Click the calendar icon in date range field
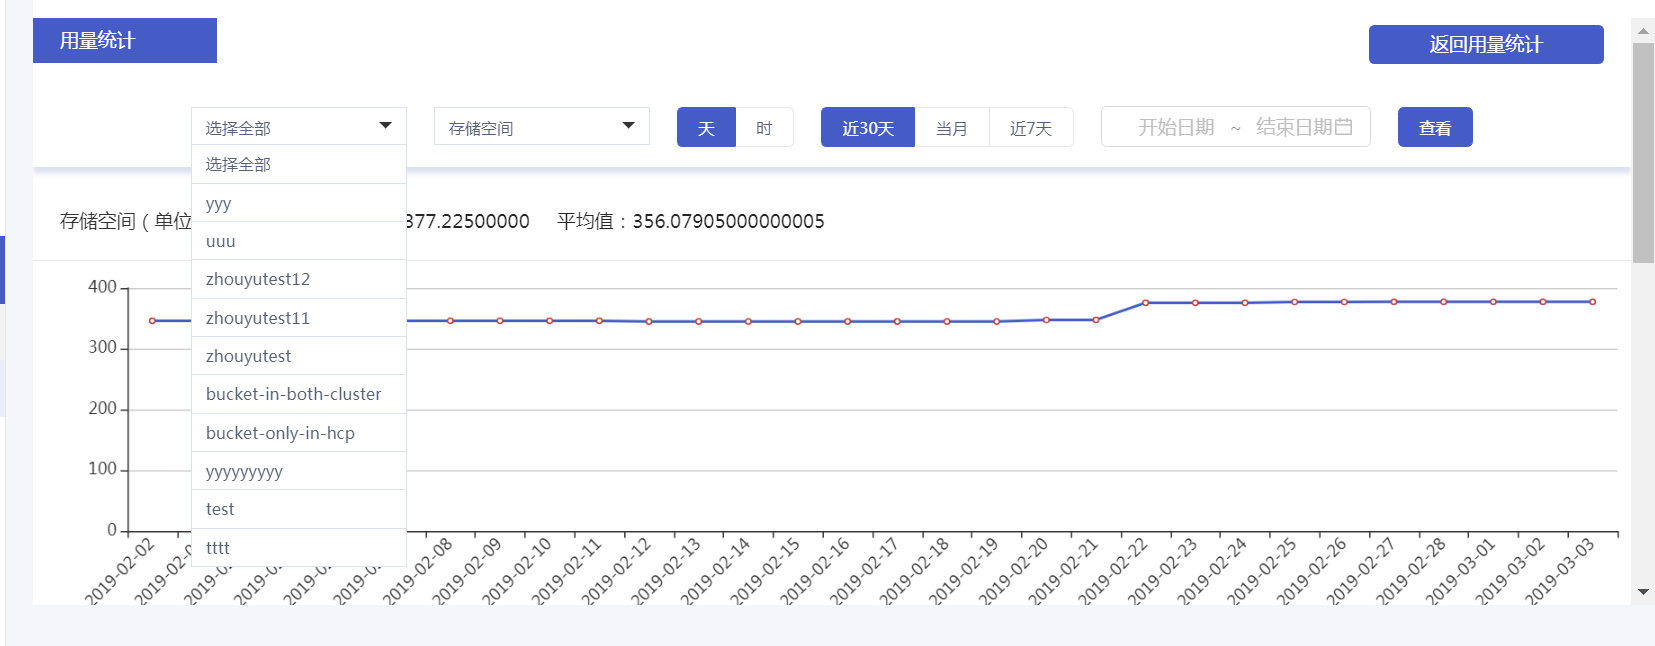 click(x=1344, y=127)
